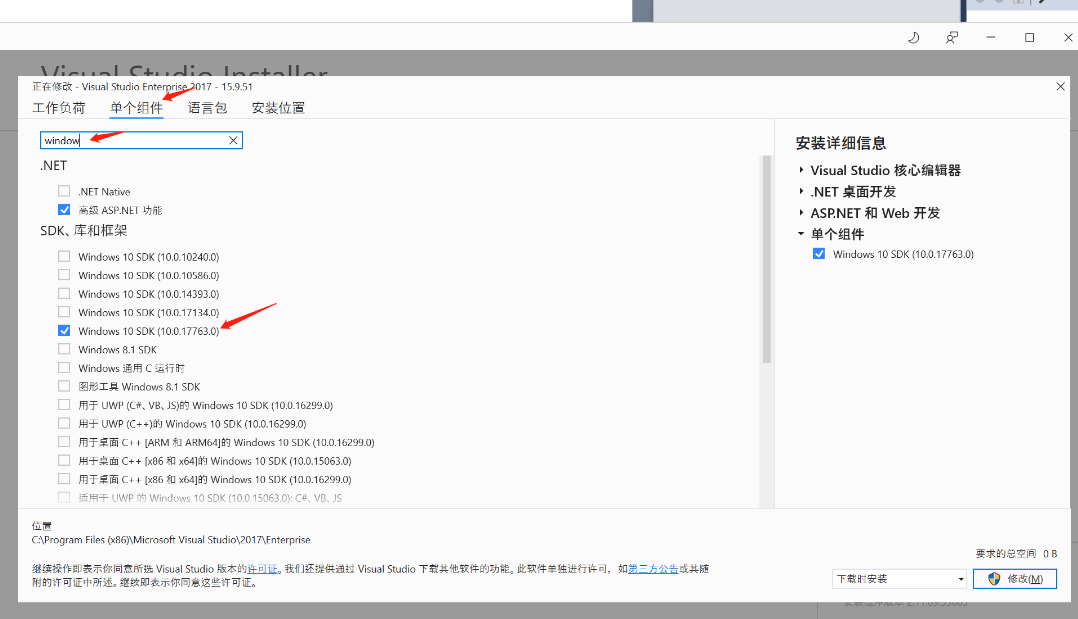
Task: Uncheck Windows 10 SDK (10.0.17763.0) in 安装详细信息 panel
Action: click(x=819, y=253)
